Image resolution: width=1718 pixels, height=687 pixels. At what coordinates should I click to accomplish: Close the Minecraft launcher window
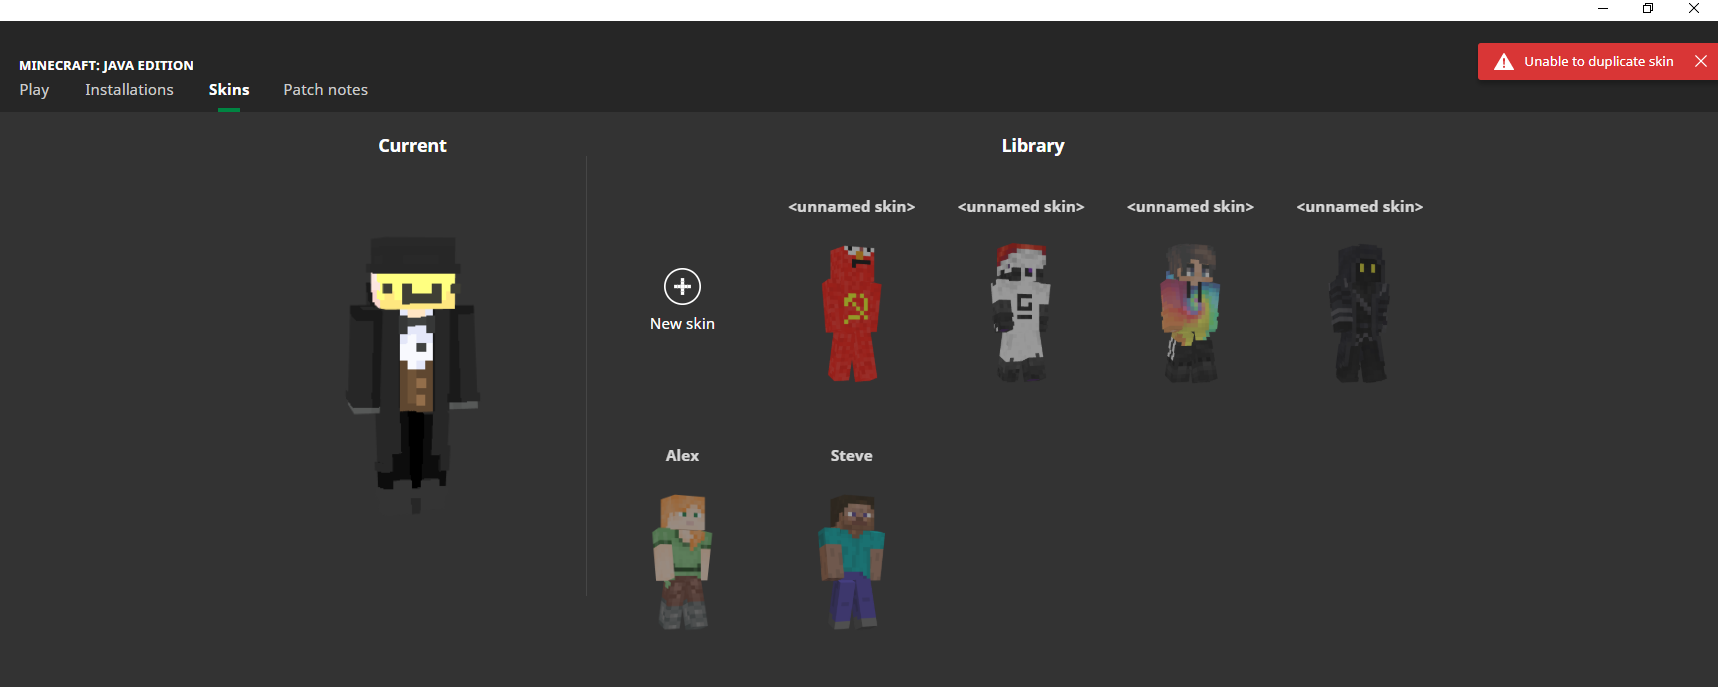tap(1694, 9)
